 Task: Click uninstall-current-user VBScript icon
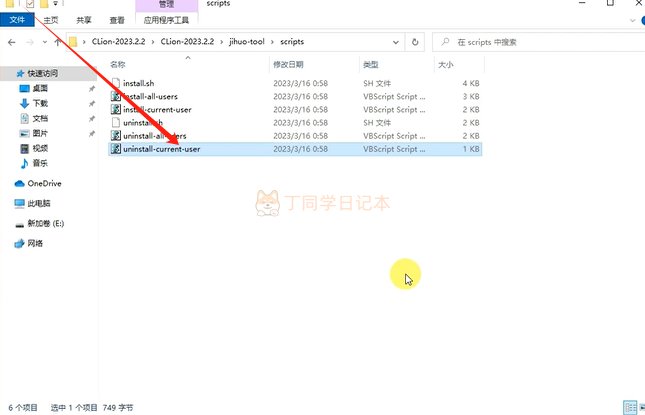[116, 149]
